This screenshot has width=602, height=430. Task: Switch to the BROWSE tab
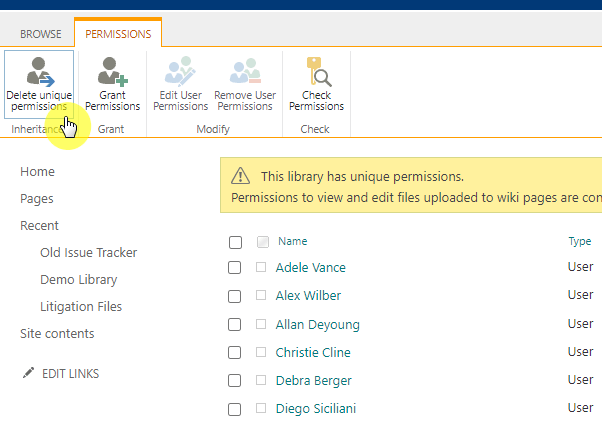[41, 34]
